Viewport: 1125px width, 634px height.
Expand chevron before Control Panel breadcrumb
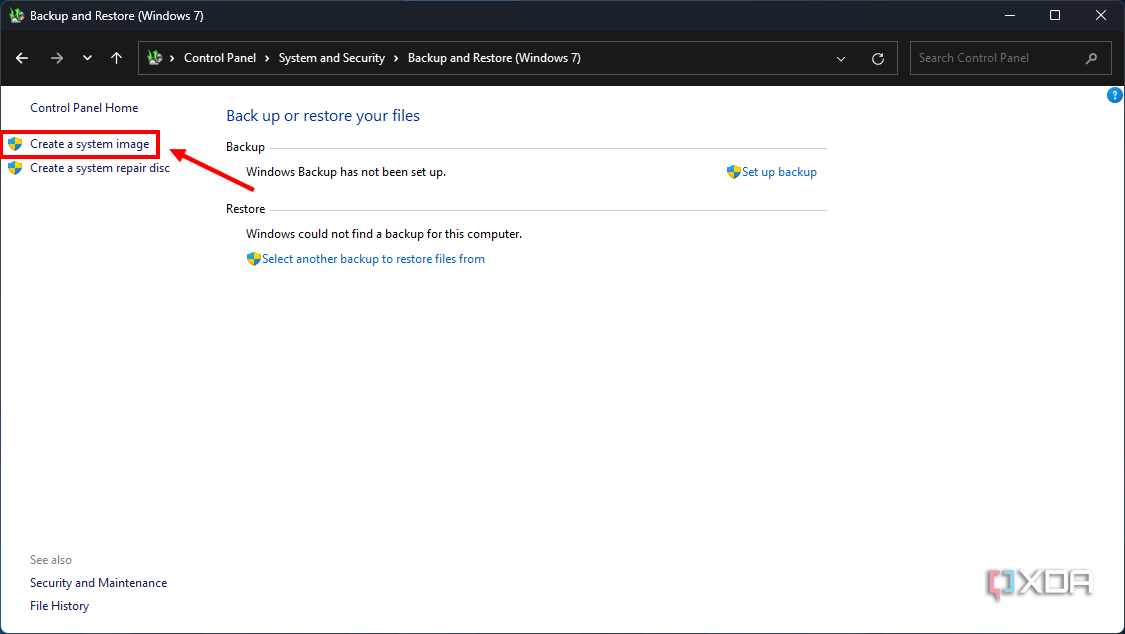pyautogui.click(x=172, y=58)
